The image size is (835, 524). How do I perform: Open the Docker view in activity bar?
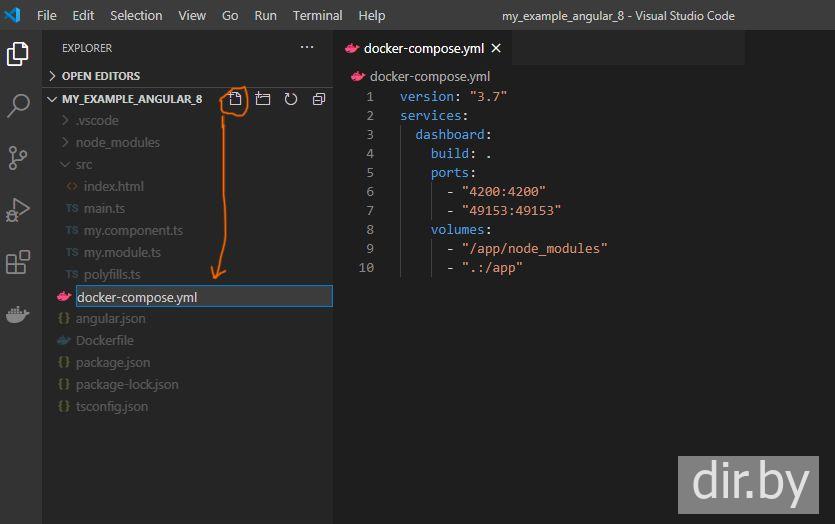(18, 315)
